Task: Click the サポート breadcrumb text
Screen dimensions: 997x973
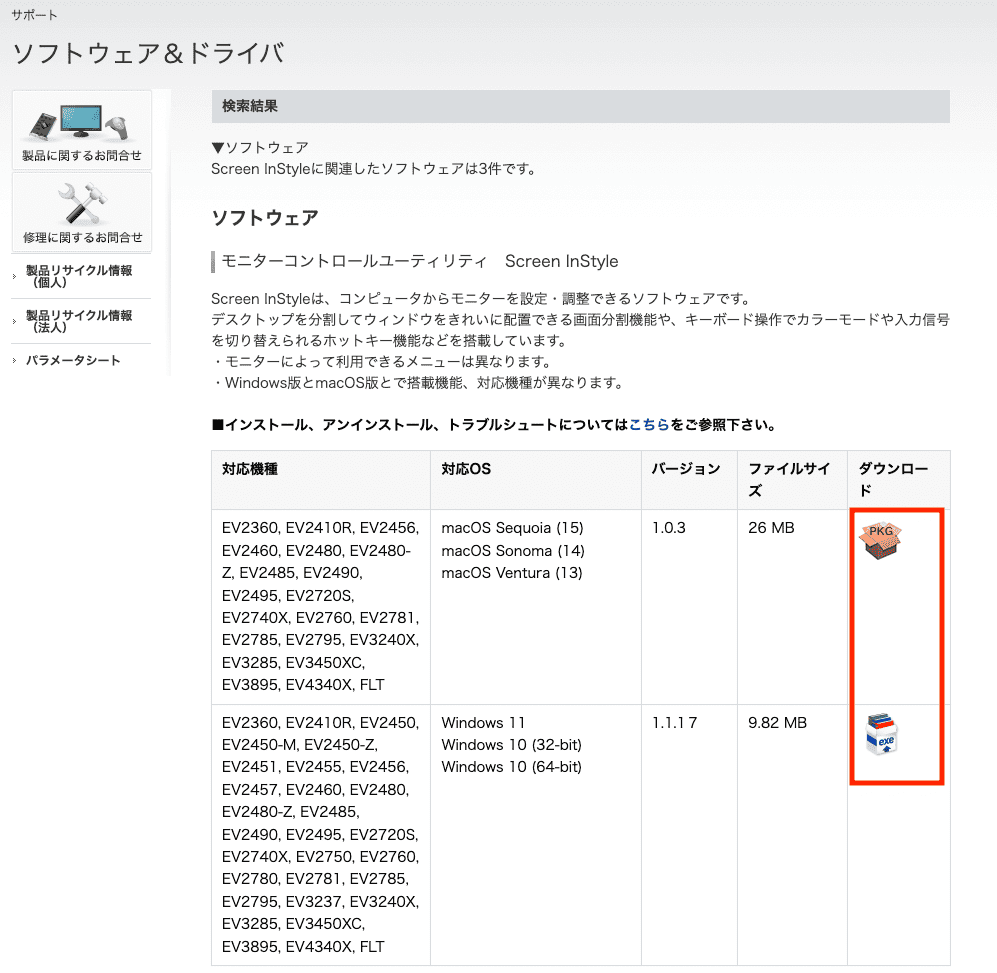Action: coord(34,15)
